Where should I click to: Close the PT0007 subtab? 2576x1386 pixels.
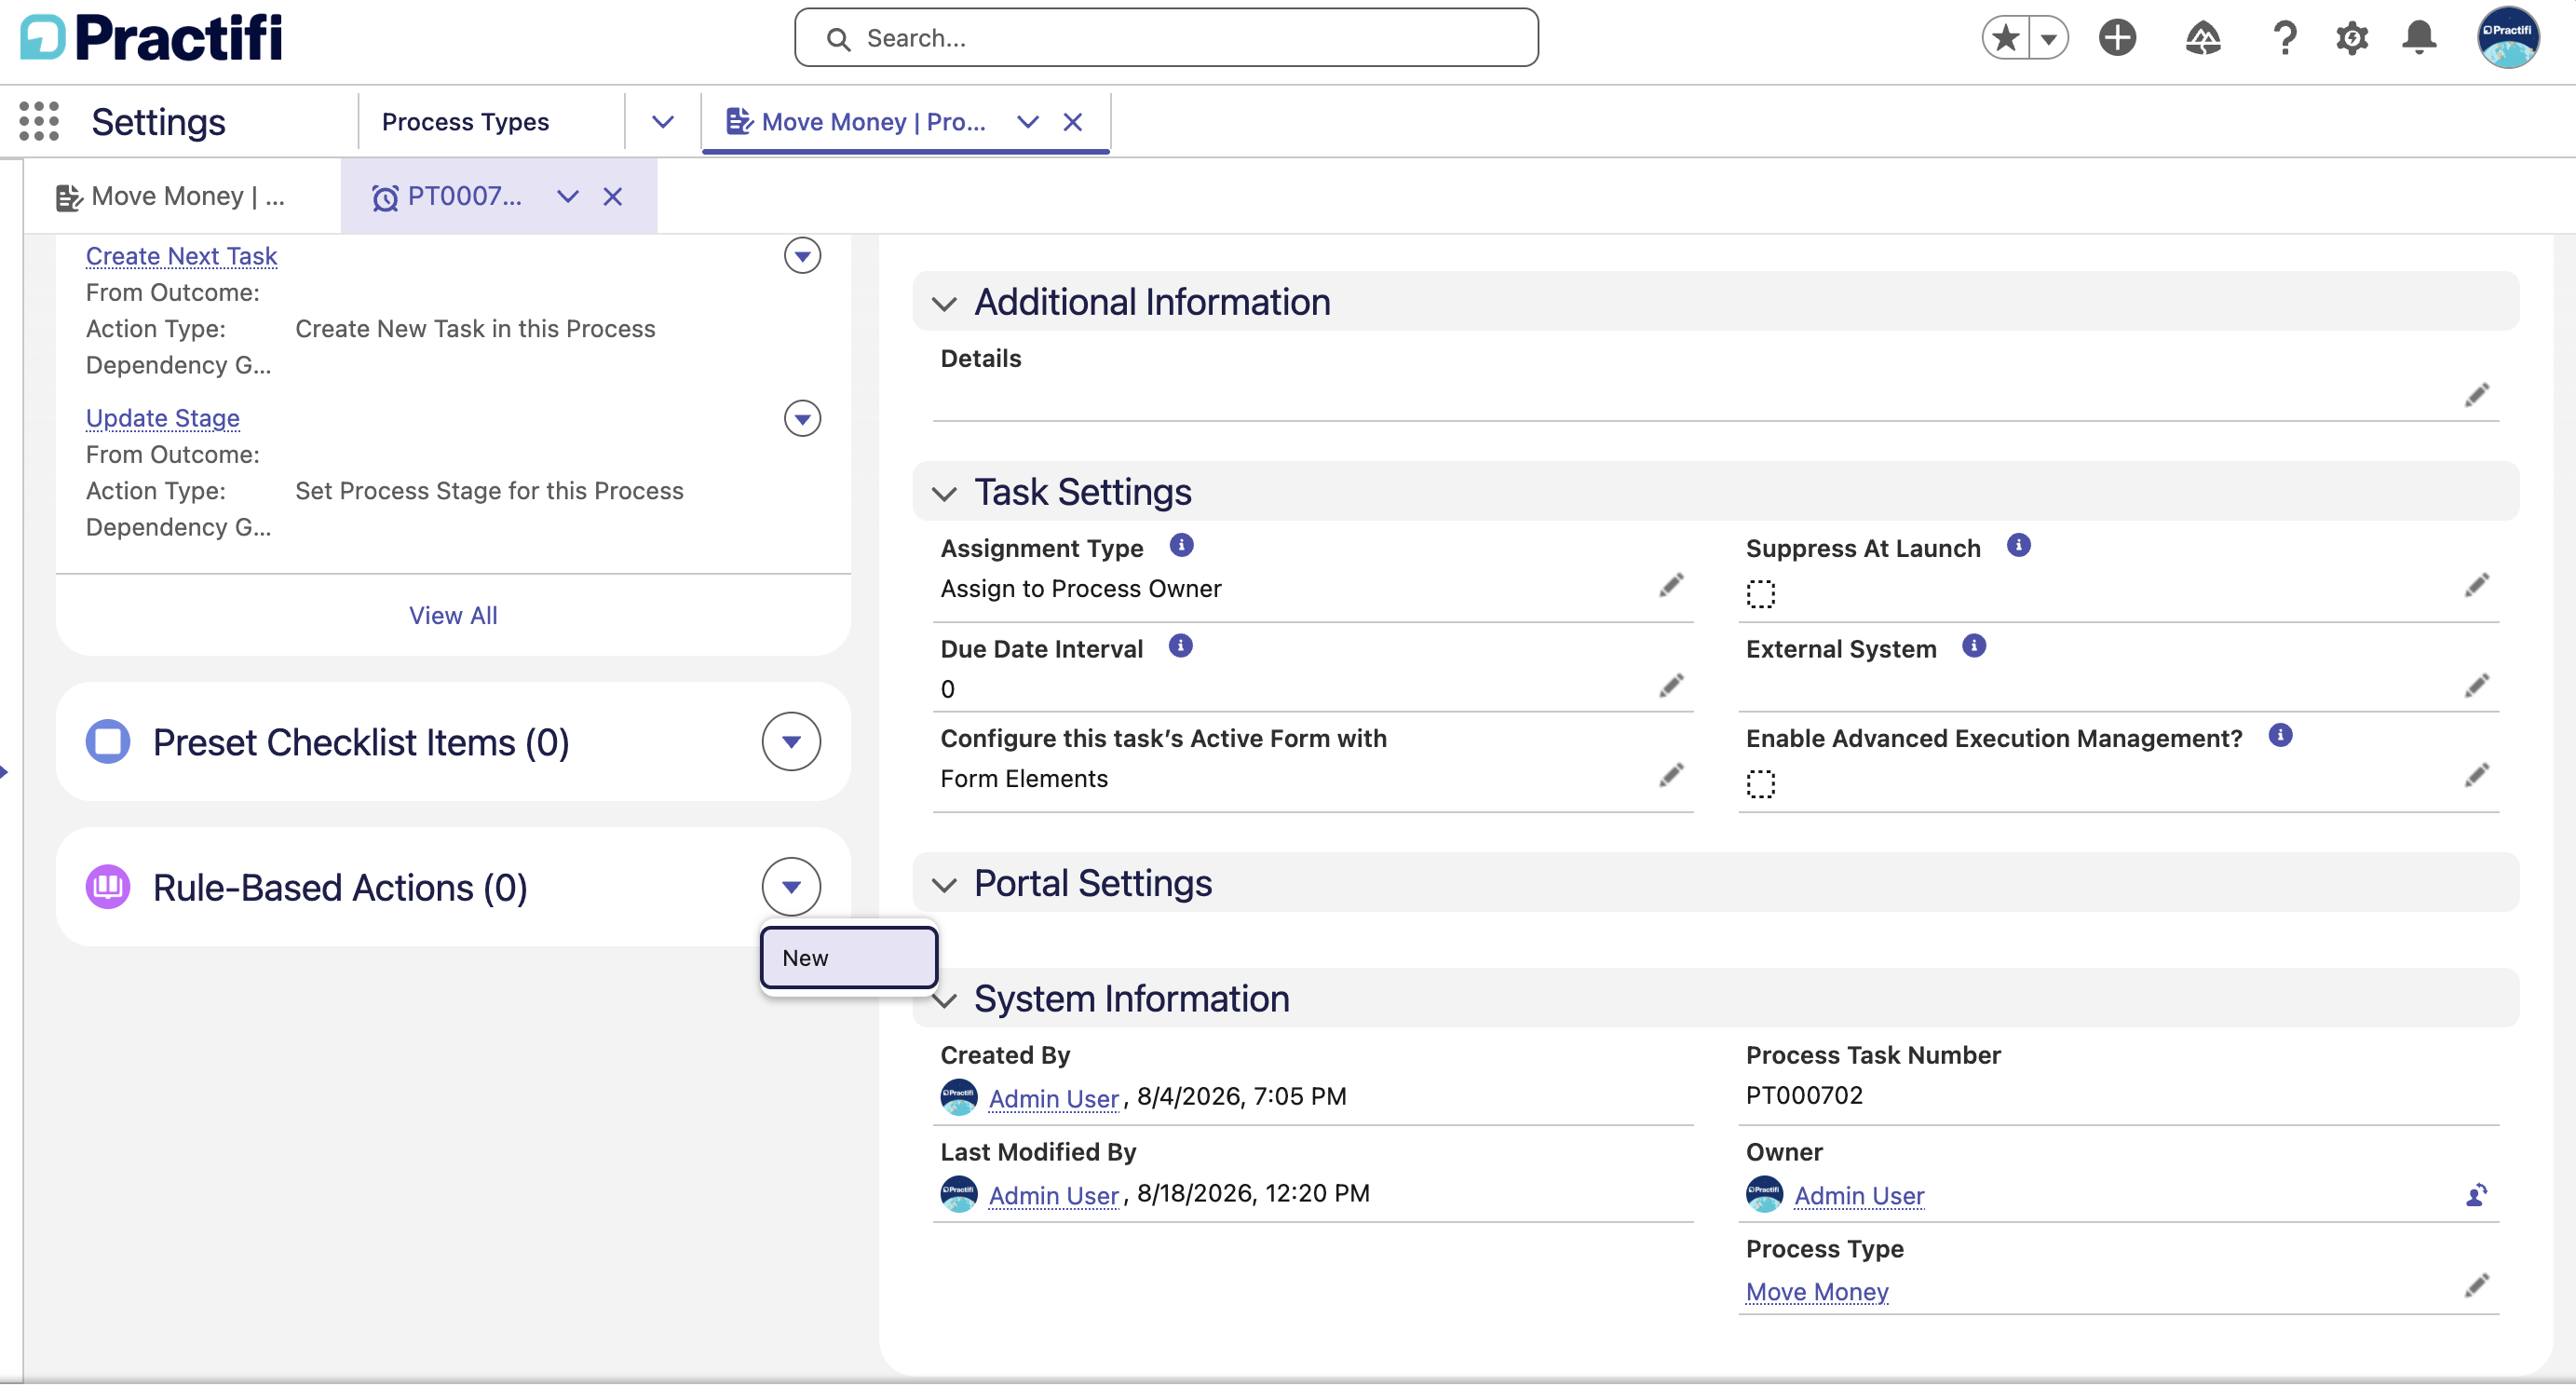coord(612,196)
